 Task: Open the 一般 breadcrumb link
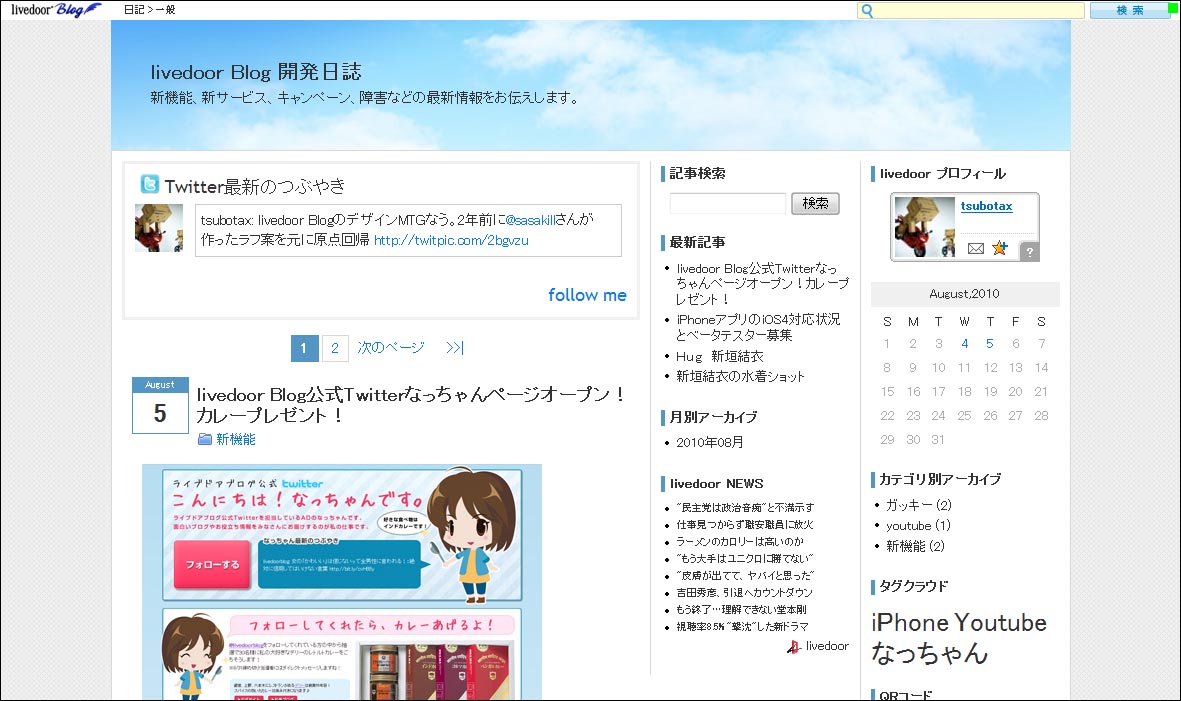165,10
